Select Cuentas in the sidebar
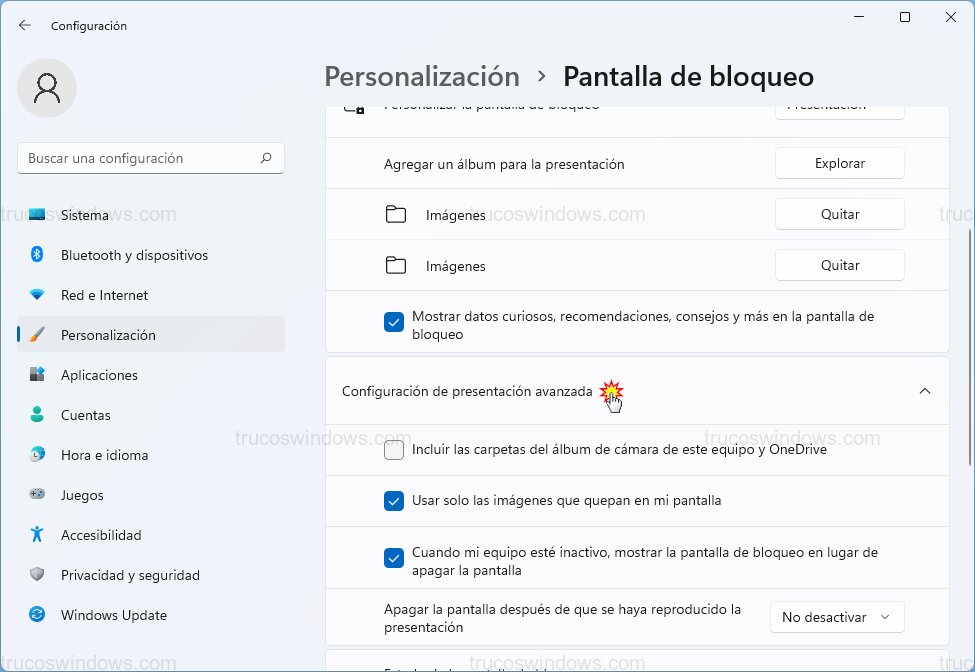The image size is (975, 672). tap(86, 415)
